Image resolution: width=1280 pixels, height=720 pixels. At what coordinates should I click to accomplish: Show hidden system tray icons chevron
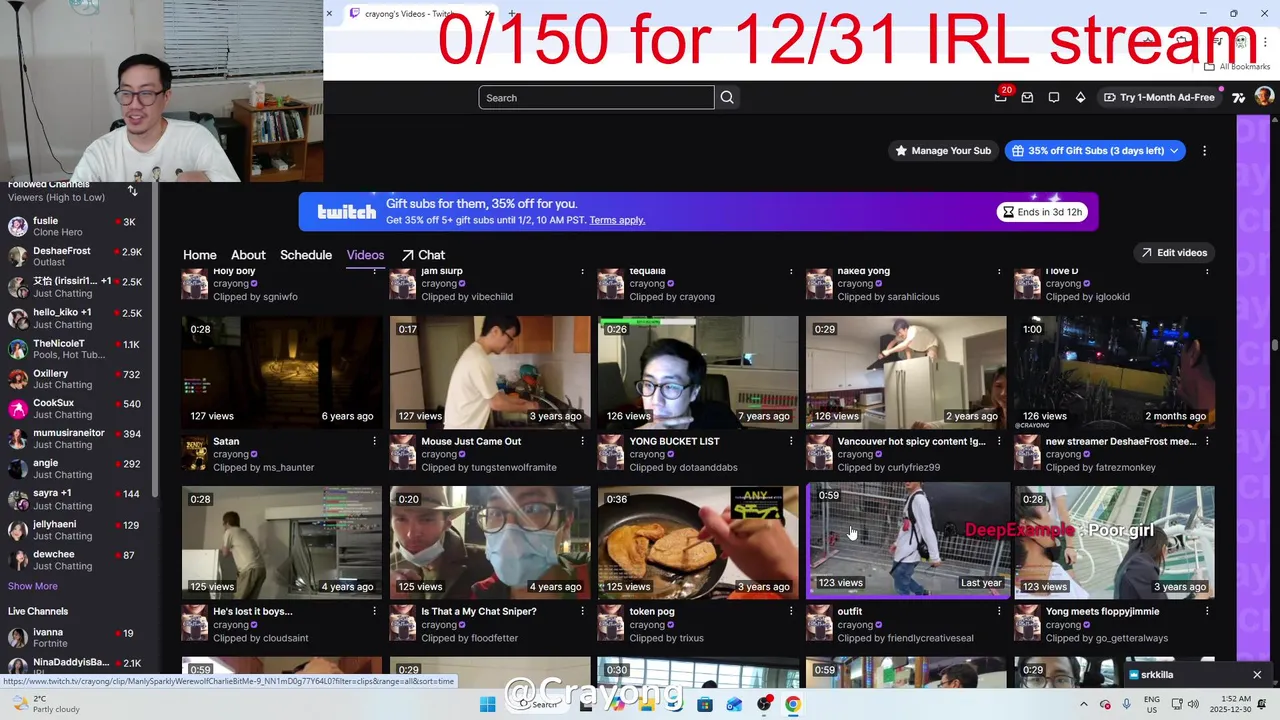[1083, 704]
